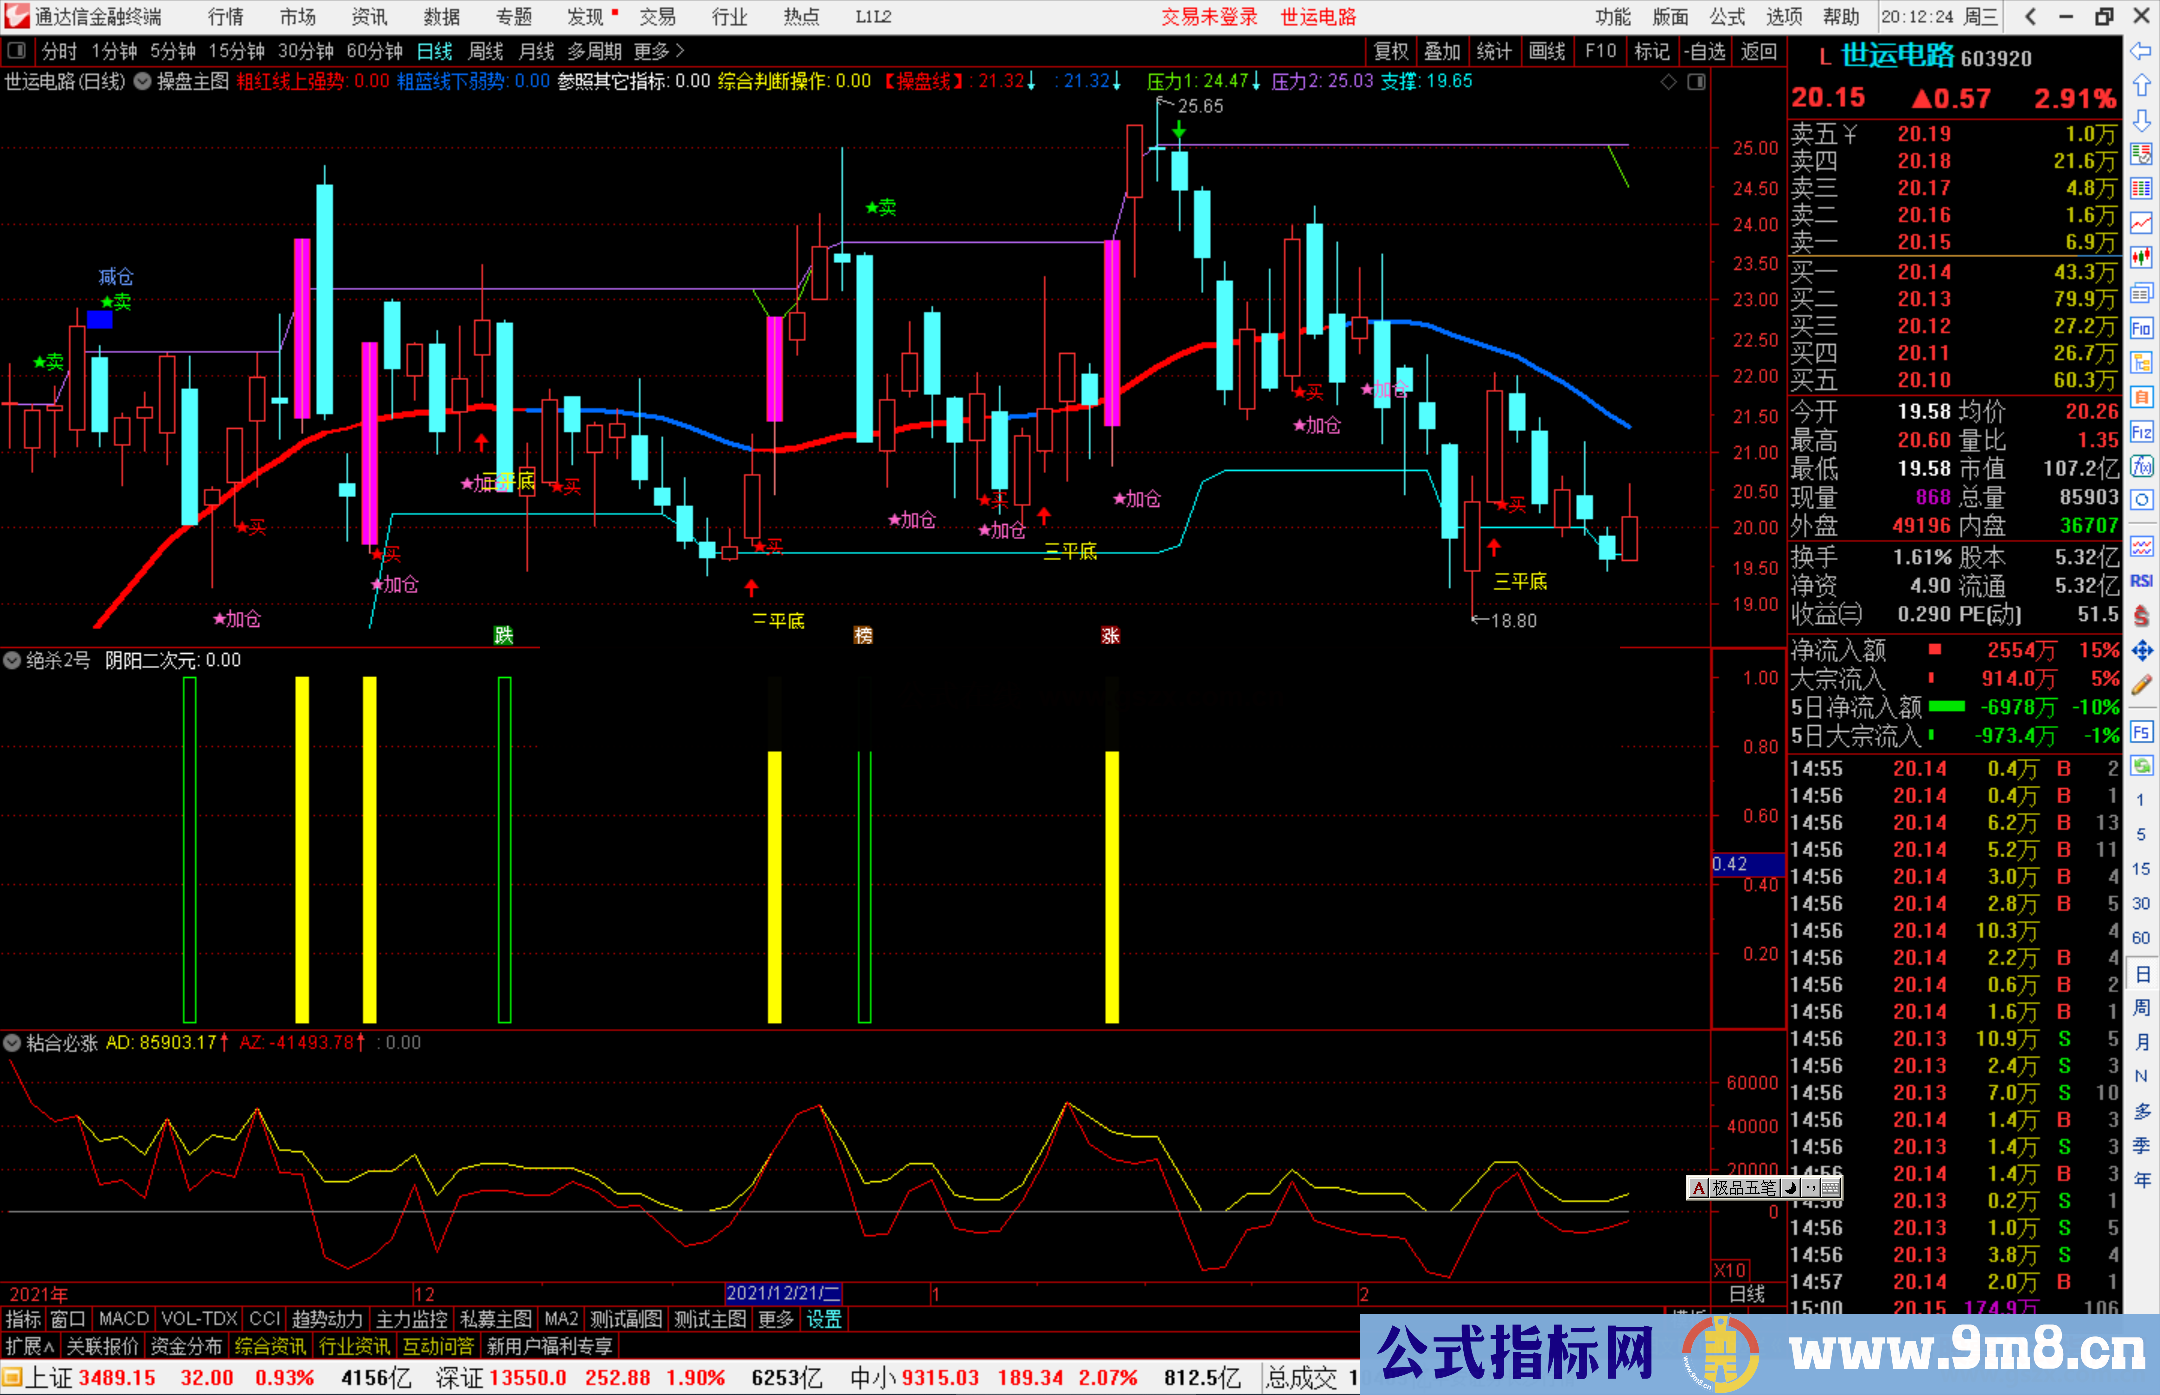2160x1395 pixels.
Task: Click the 设置 link in indicator bar
Action: click(x=824, y=1319)
